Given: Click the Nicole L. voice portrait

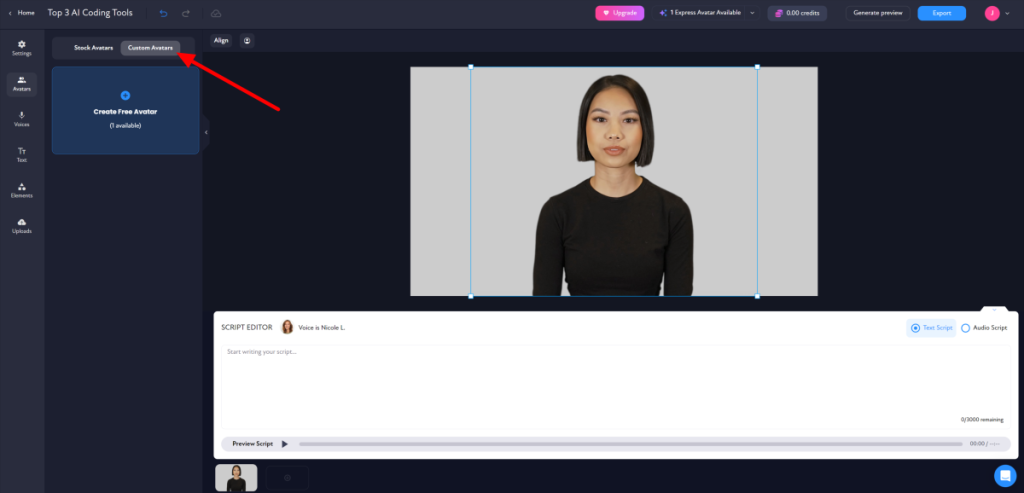Looking at the screenshot, I should pos(287,327).
